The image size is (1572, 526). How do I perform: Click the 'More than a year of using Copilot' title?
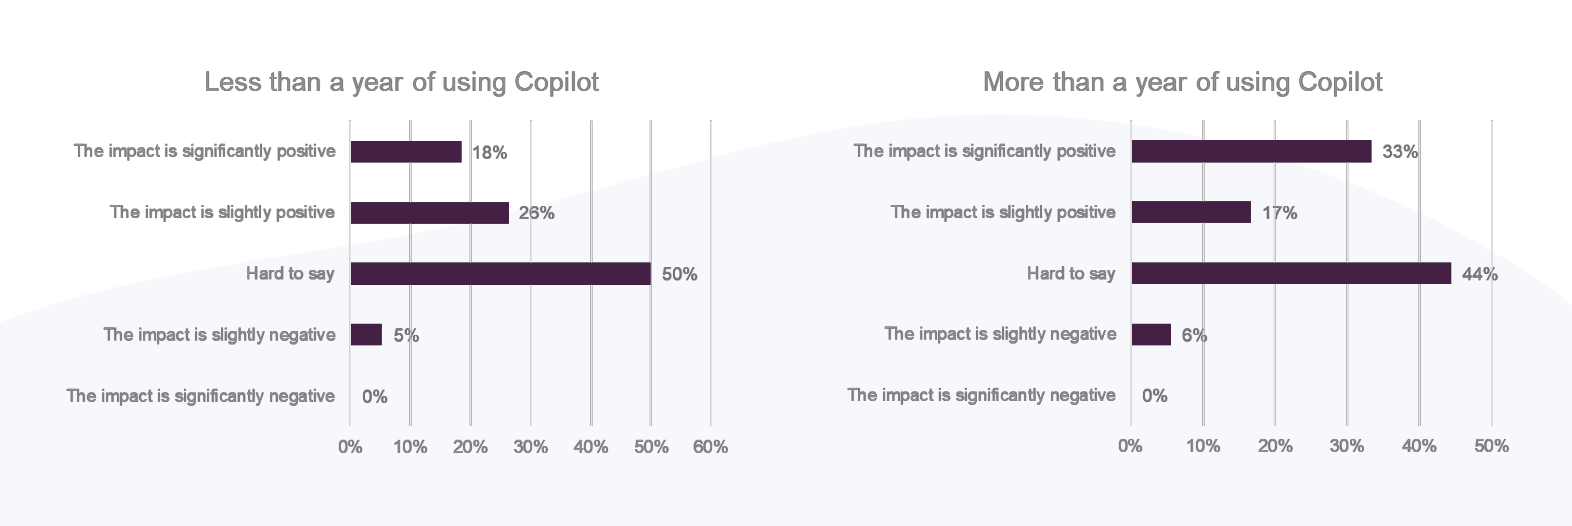click(x=1182, y=82)
